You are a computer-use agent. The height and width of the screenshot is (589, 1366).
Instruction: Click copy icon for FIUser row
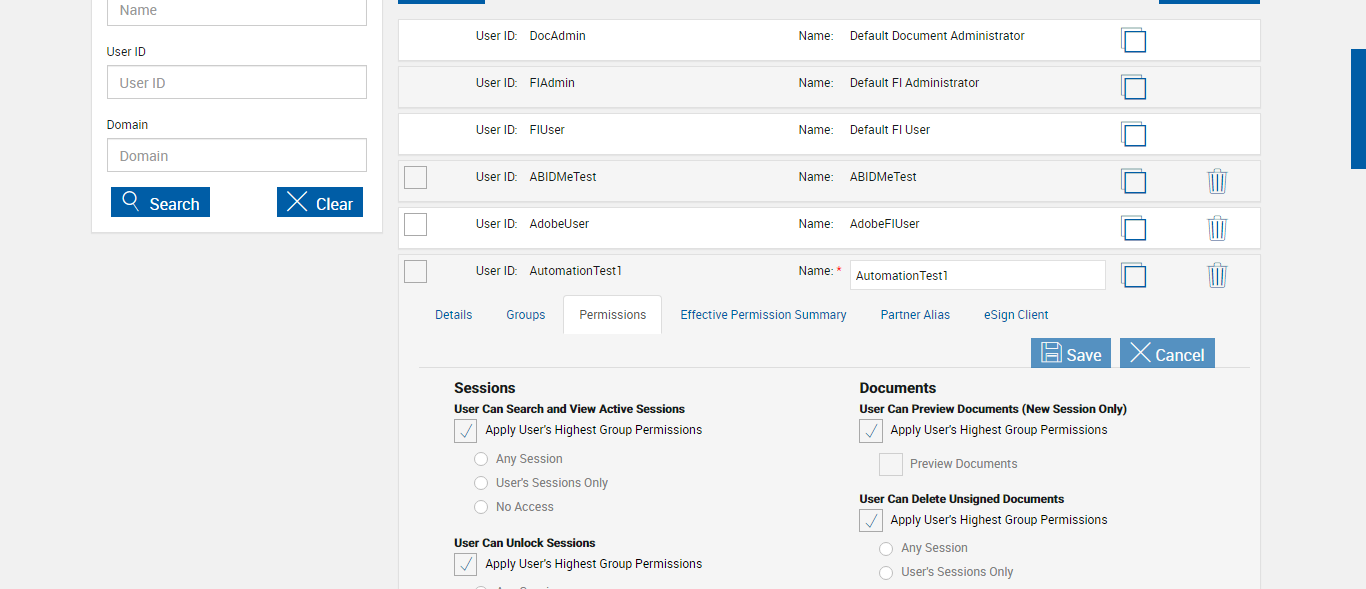point(1133,134)
